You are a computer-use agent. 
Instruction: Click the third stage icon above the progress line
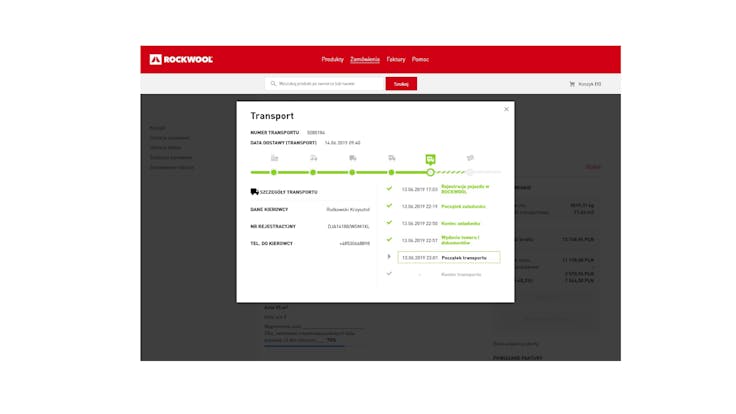pyautogui.click(x=353, y=158)
